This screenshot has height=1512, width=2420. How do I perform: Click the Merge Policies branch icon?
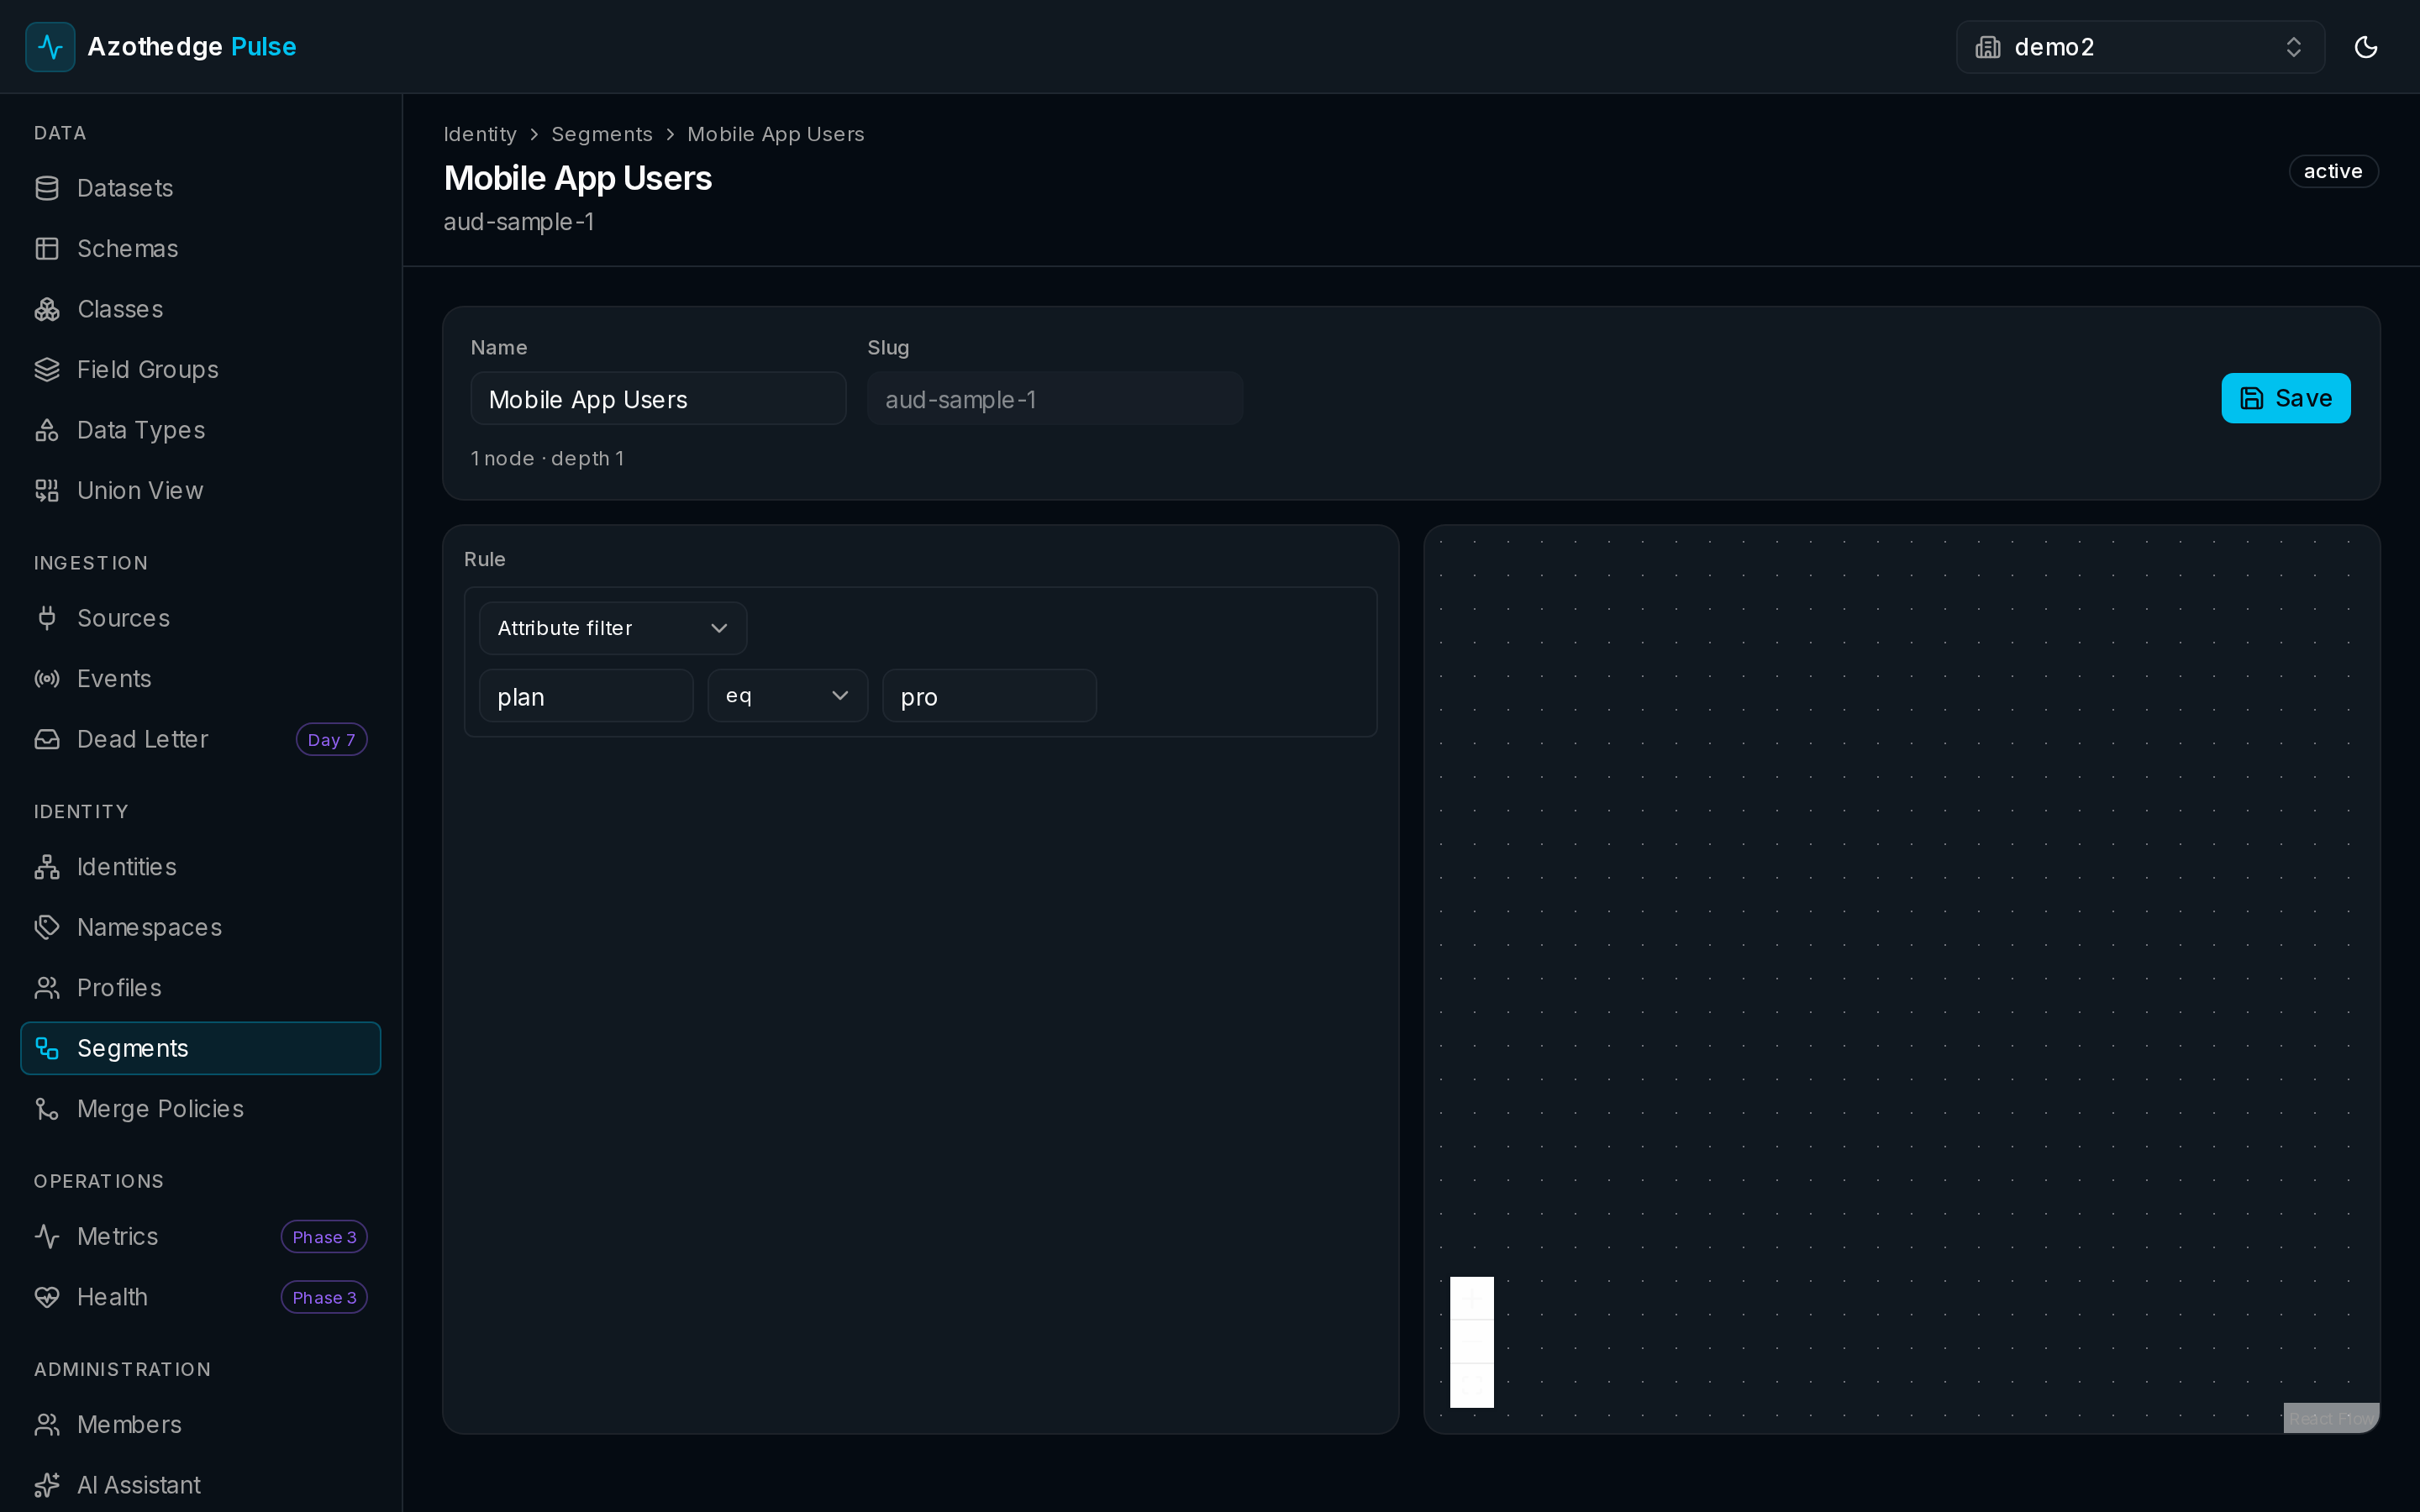click(x=47, y=1109)
